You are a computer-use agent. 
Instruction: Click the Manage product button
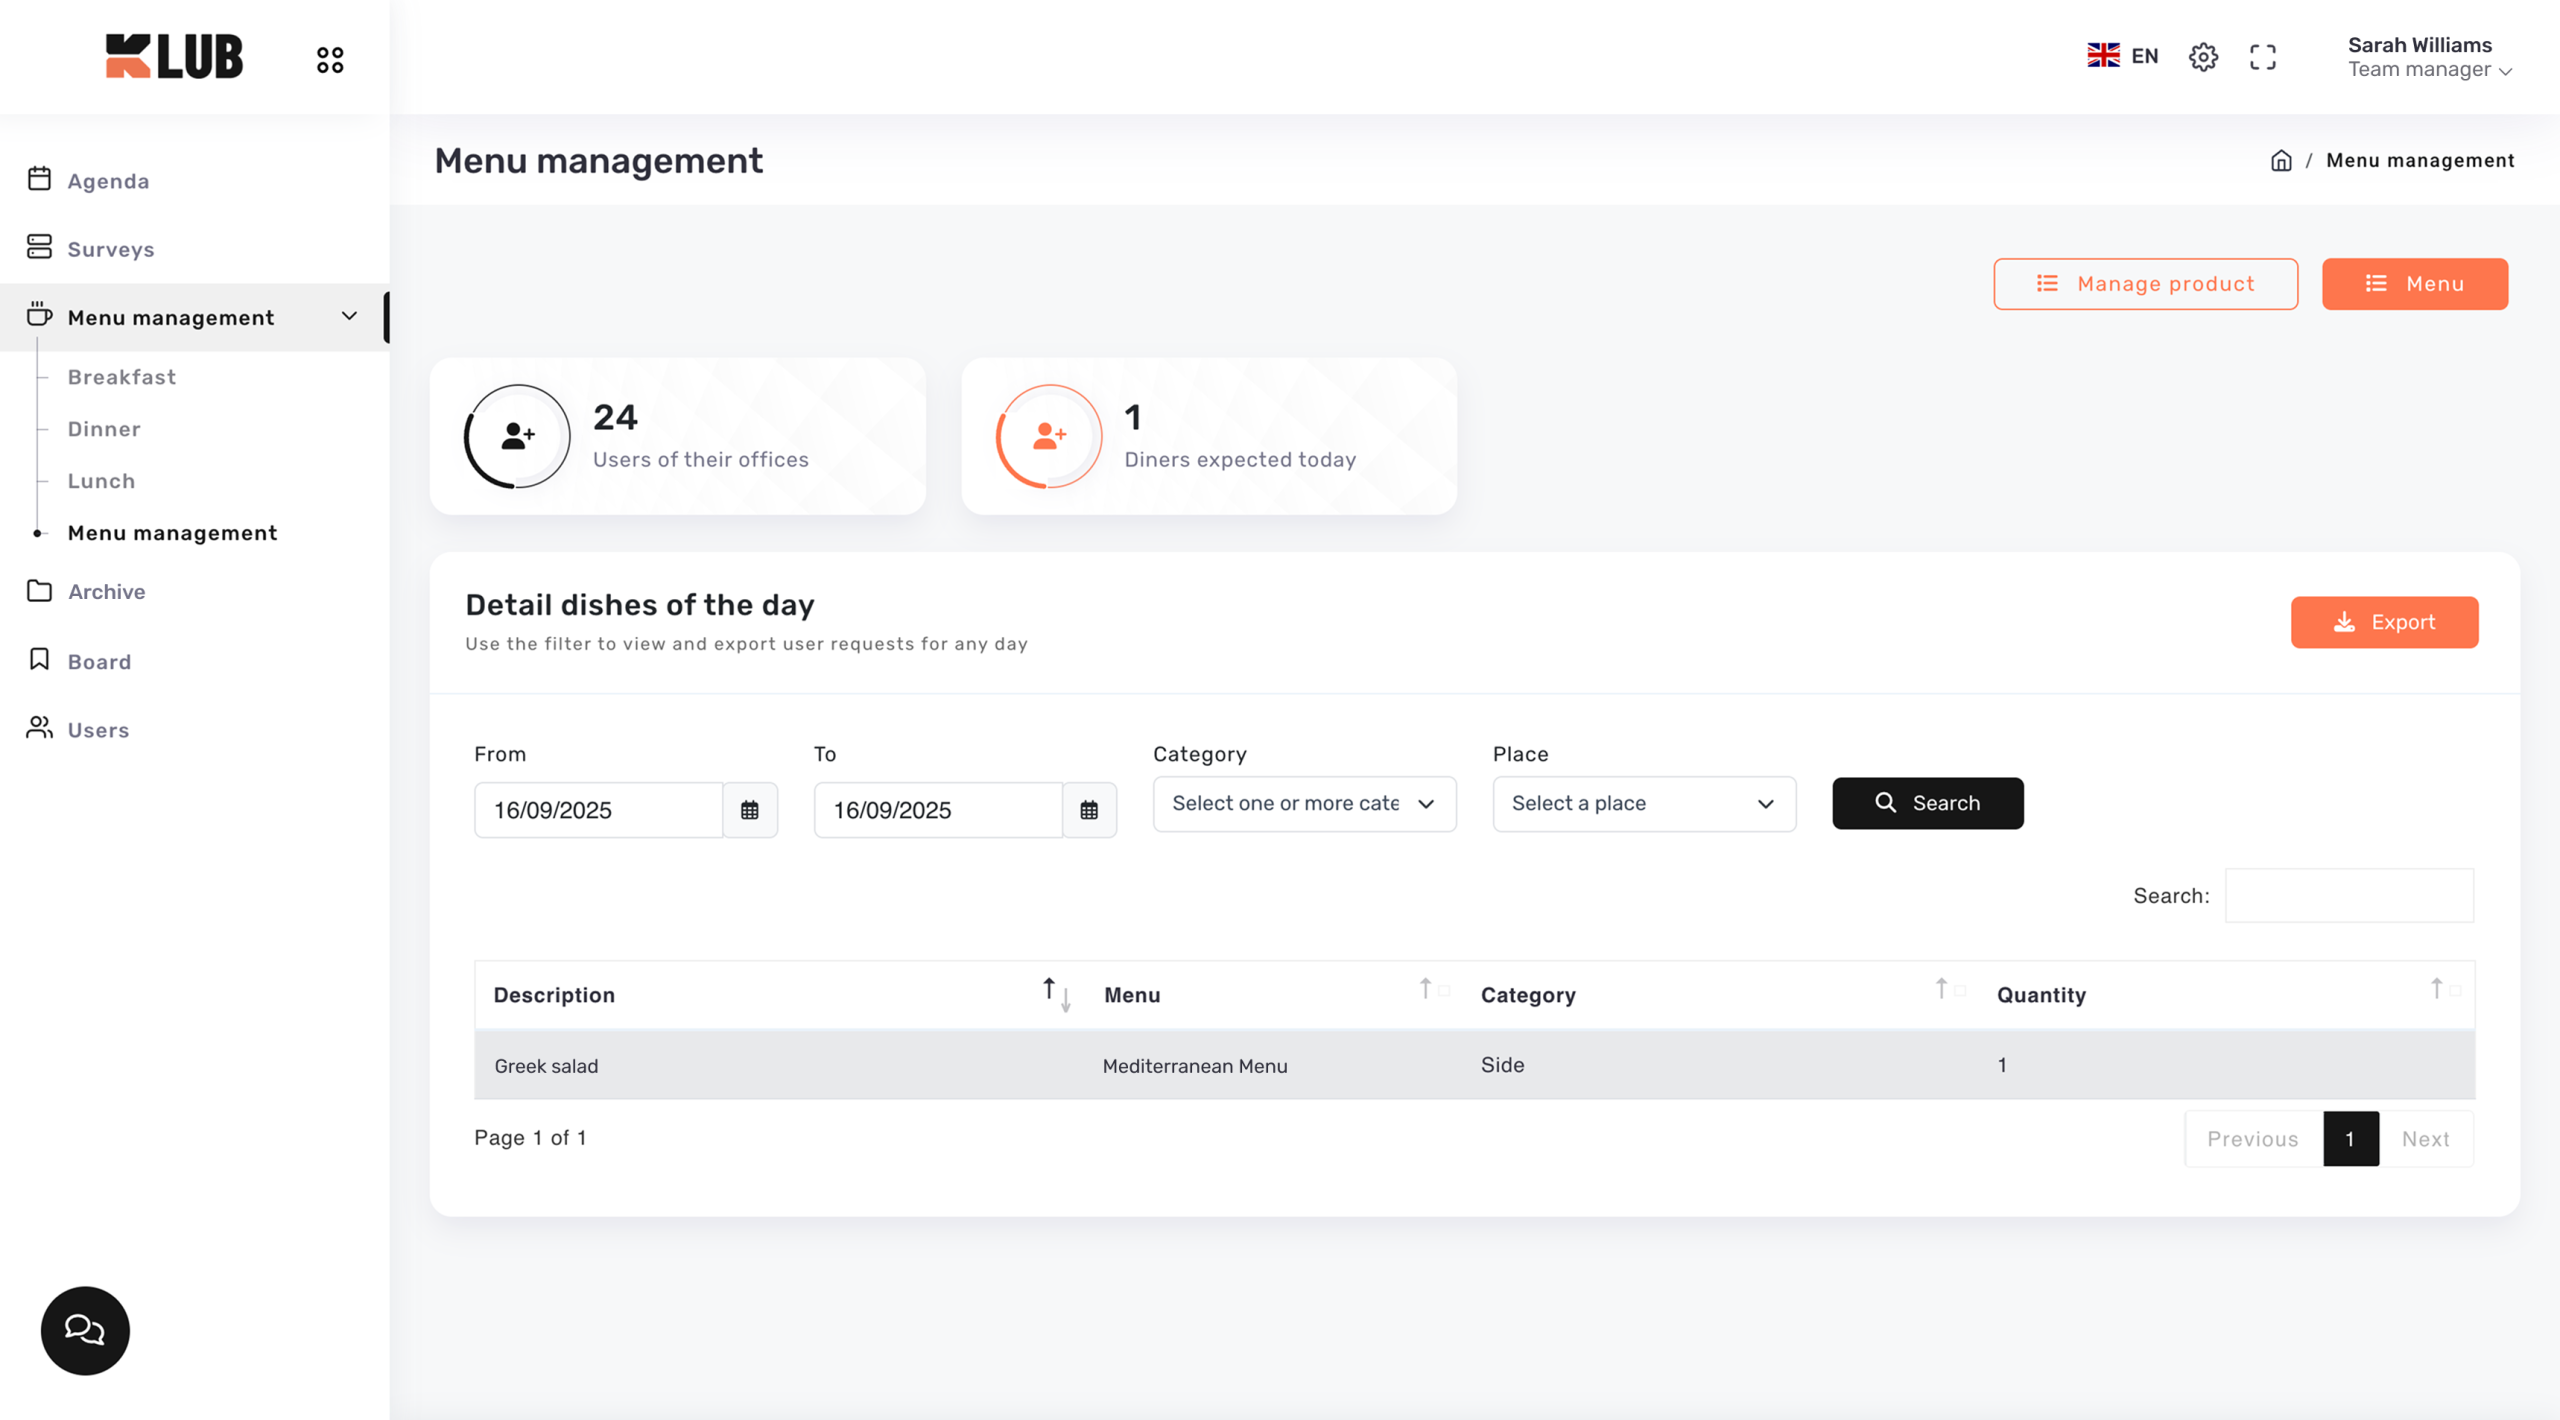pos(2145,284)
